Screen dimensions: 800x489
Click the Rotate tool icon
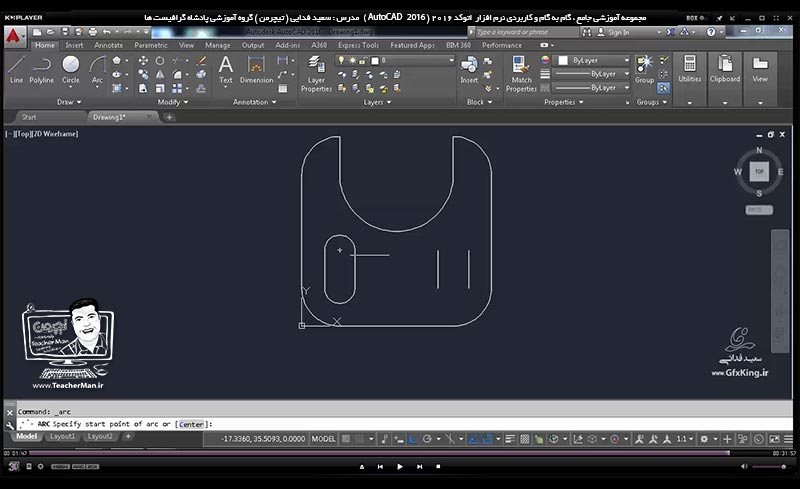(160, 61)
